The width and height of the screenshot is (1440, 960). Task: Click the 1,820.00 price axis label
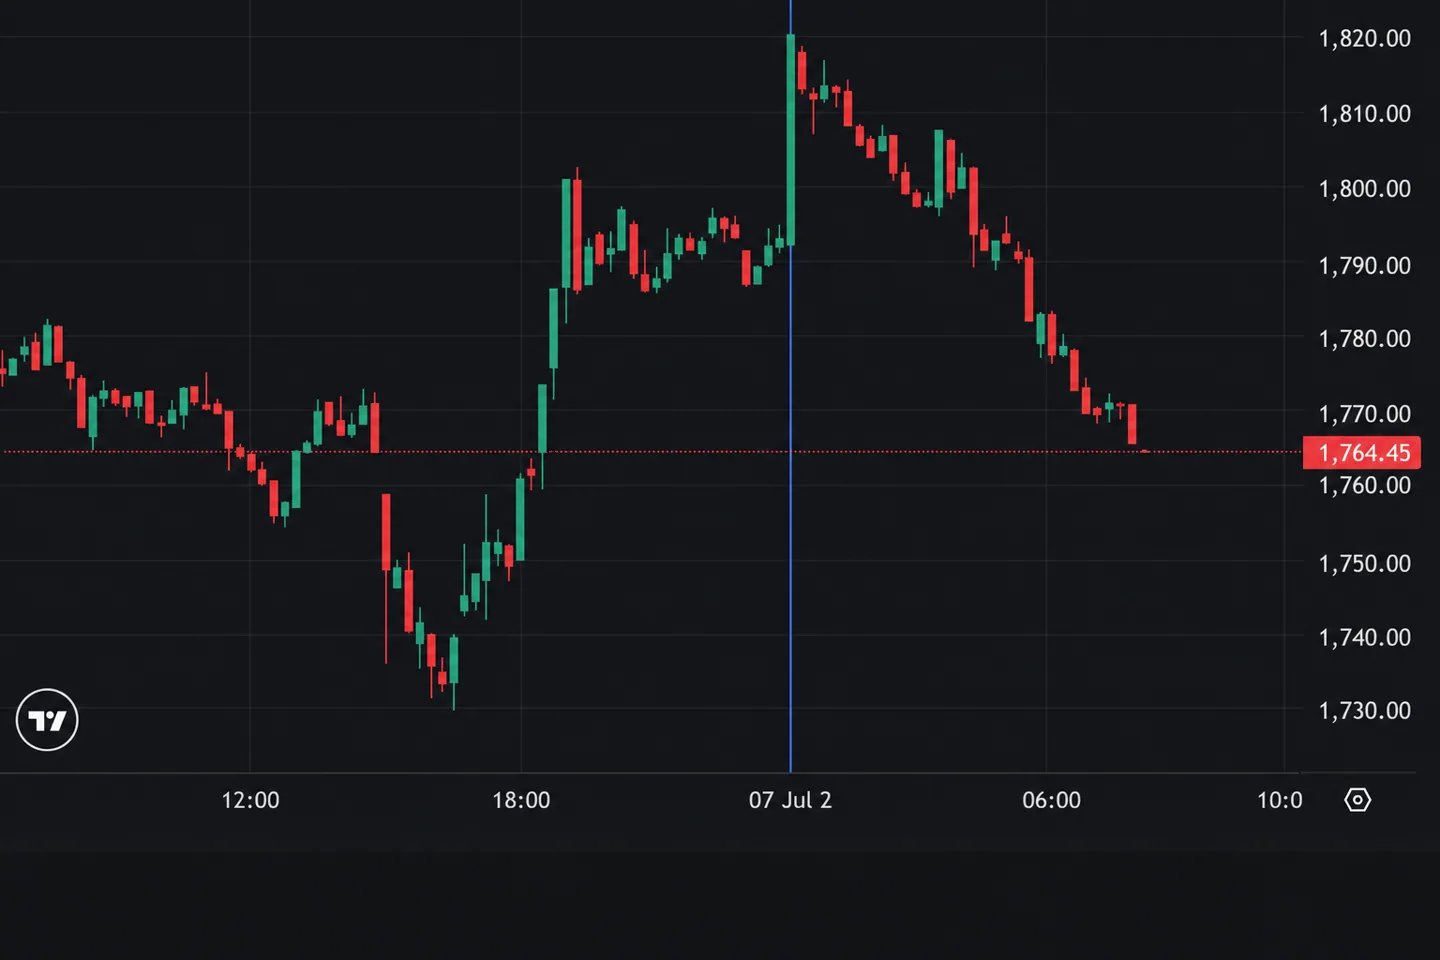click(1364, 39)
